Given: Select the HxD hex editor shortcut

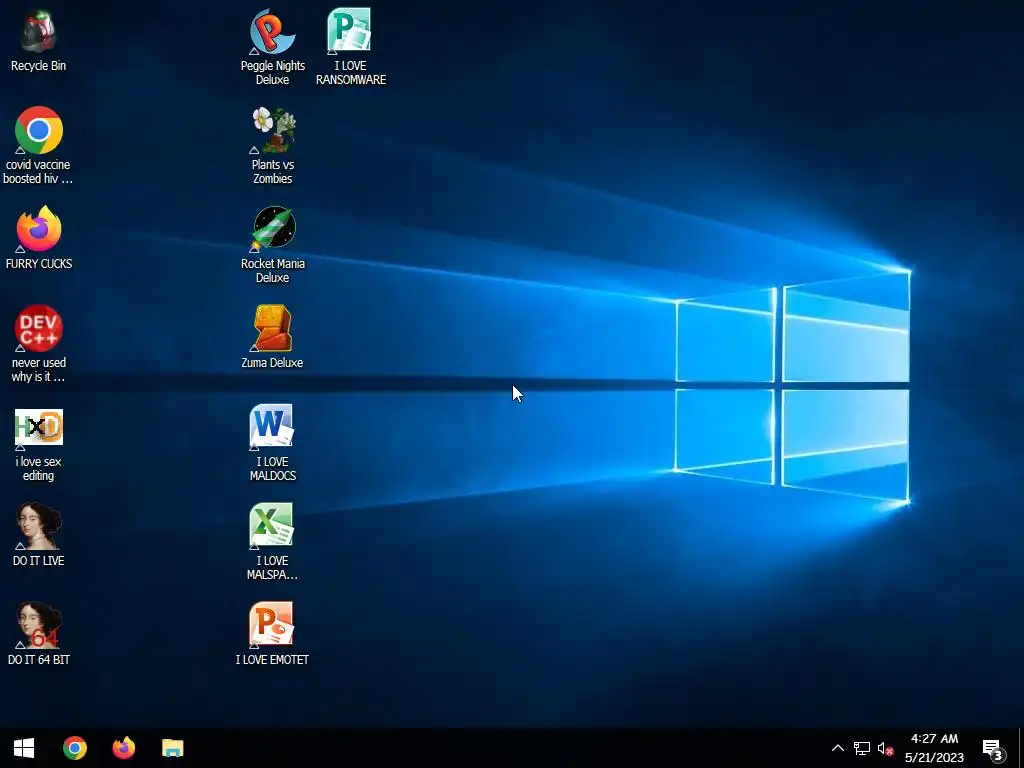Looking at the screenshot, I should pos(39,445).
